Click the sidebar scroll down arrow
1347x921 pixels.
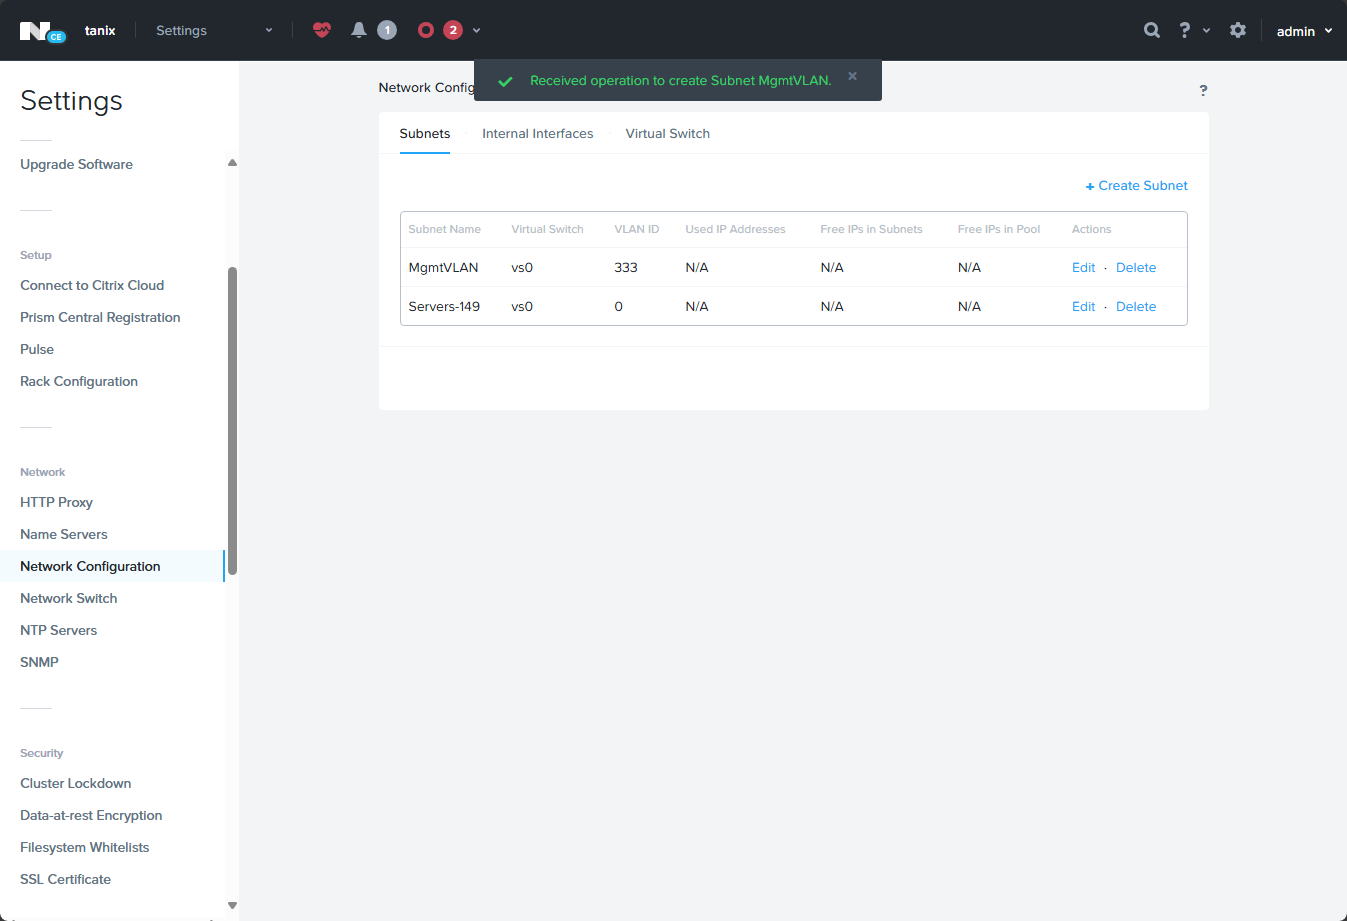click(x=232, y=906)
